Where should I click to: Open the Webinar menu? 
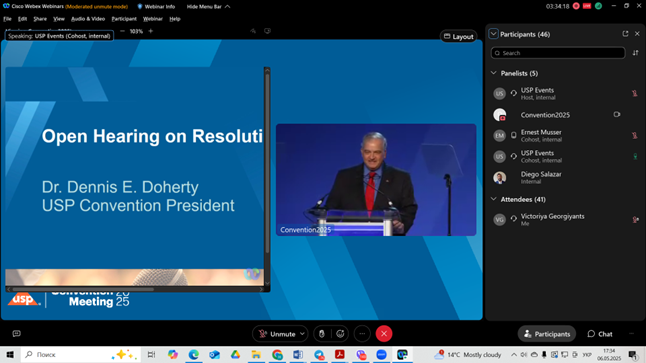152,19
